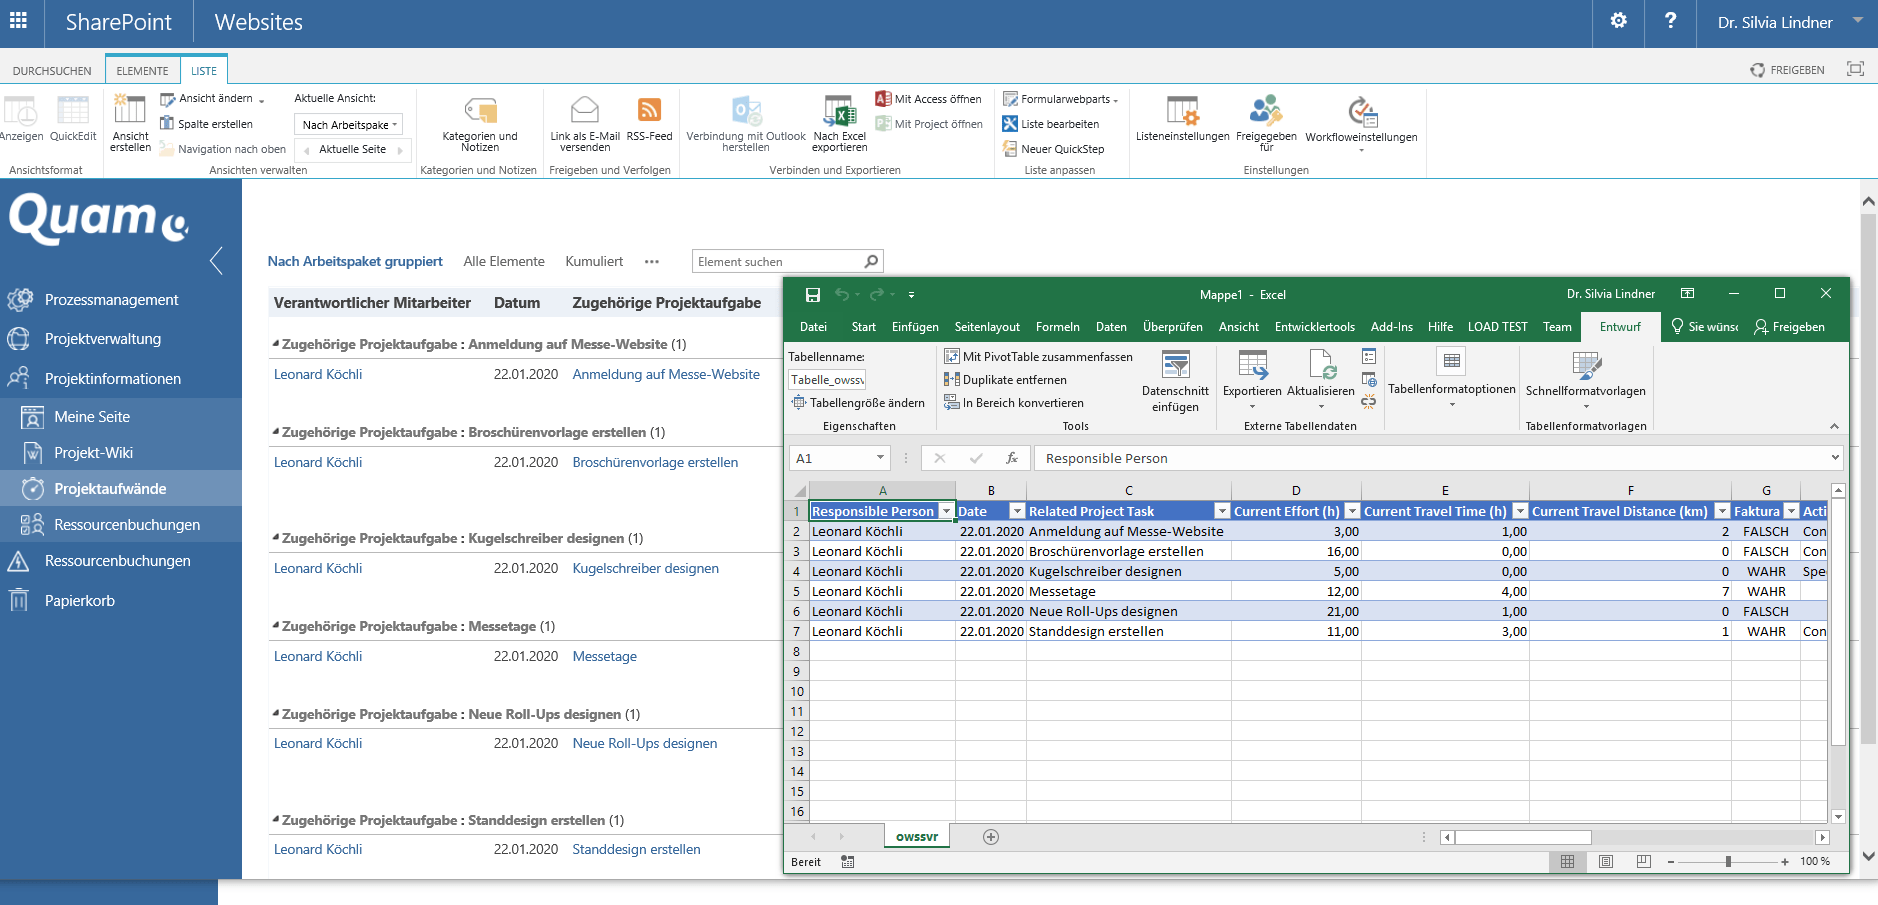
Task: Remove duplicates with Duplikate entfernen
Action: (x=1010, y=379)
